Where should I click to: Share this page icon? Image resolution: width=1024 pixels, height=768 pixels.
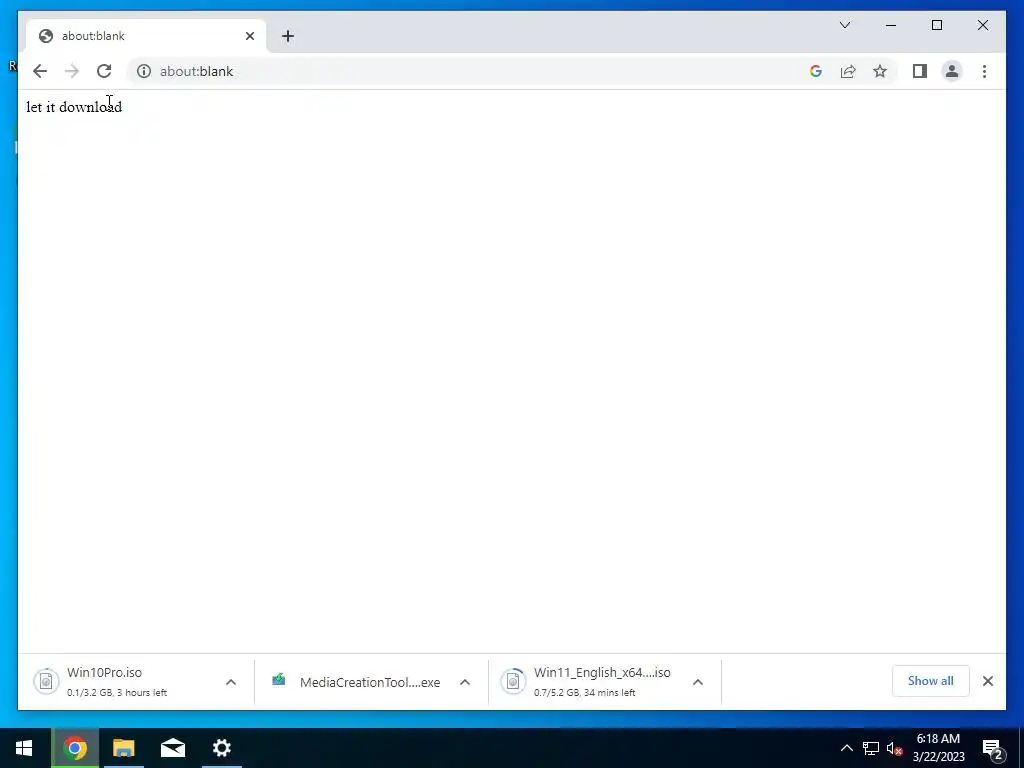848,71
